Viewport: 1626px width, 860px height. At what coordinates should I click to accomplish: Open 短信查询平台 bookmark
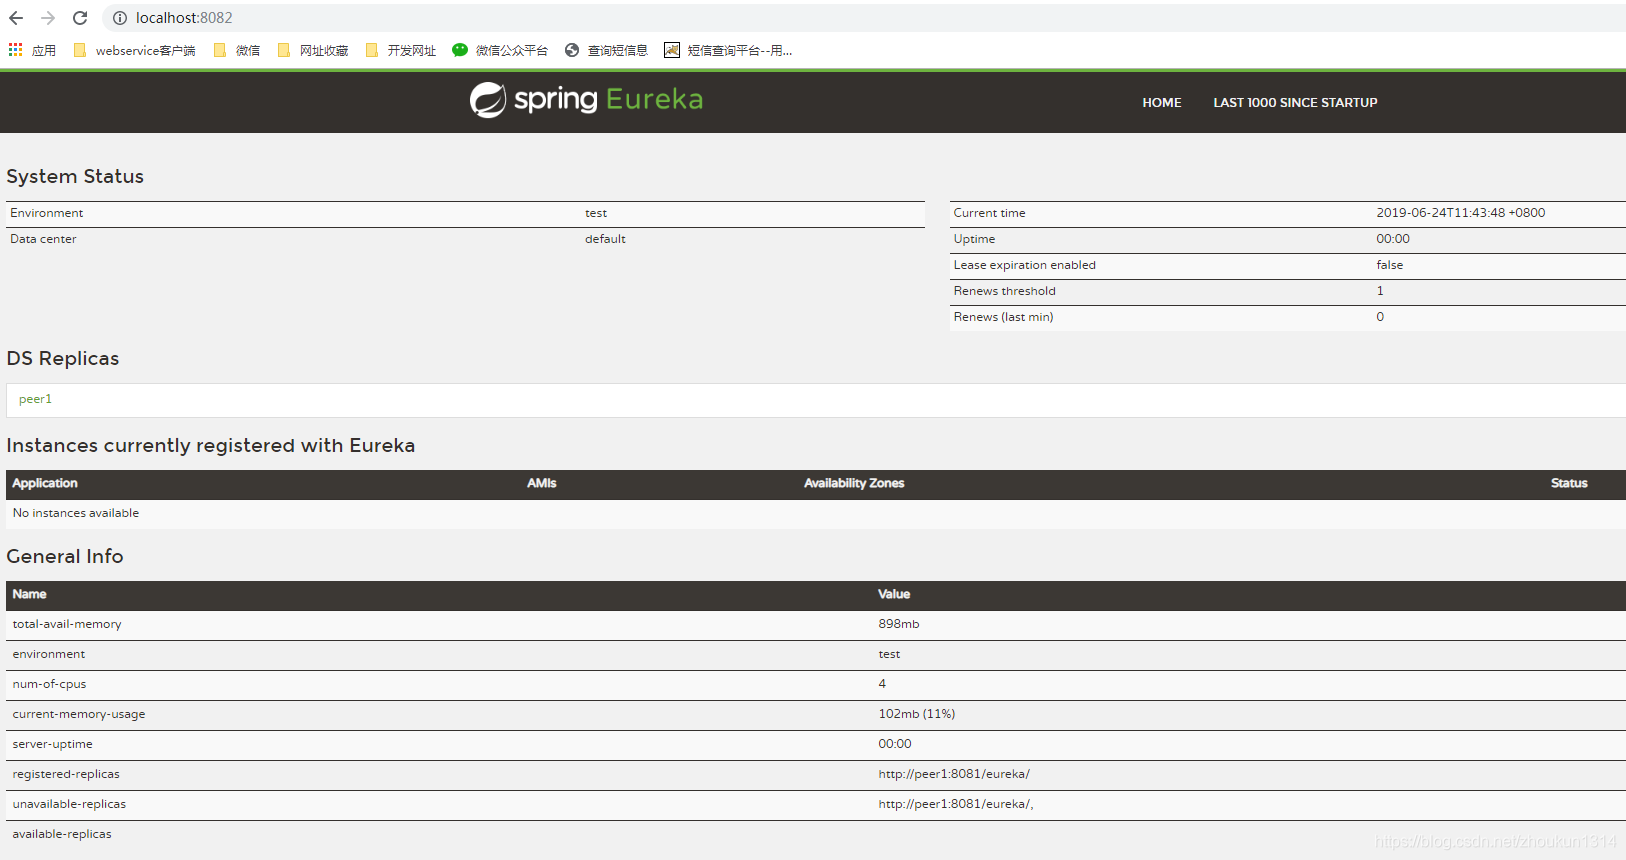point(728,50)
